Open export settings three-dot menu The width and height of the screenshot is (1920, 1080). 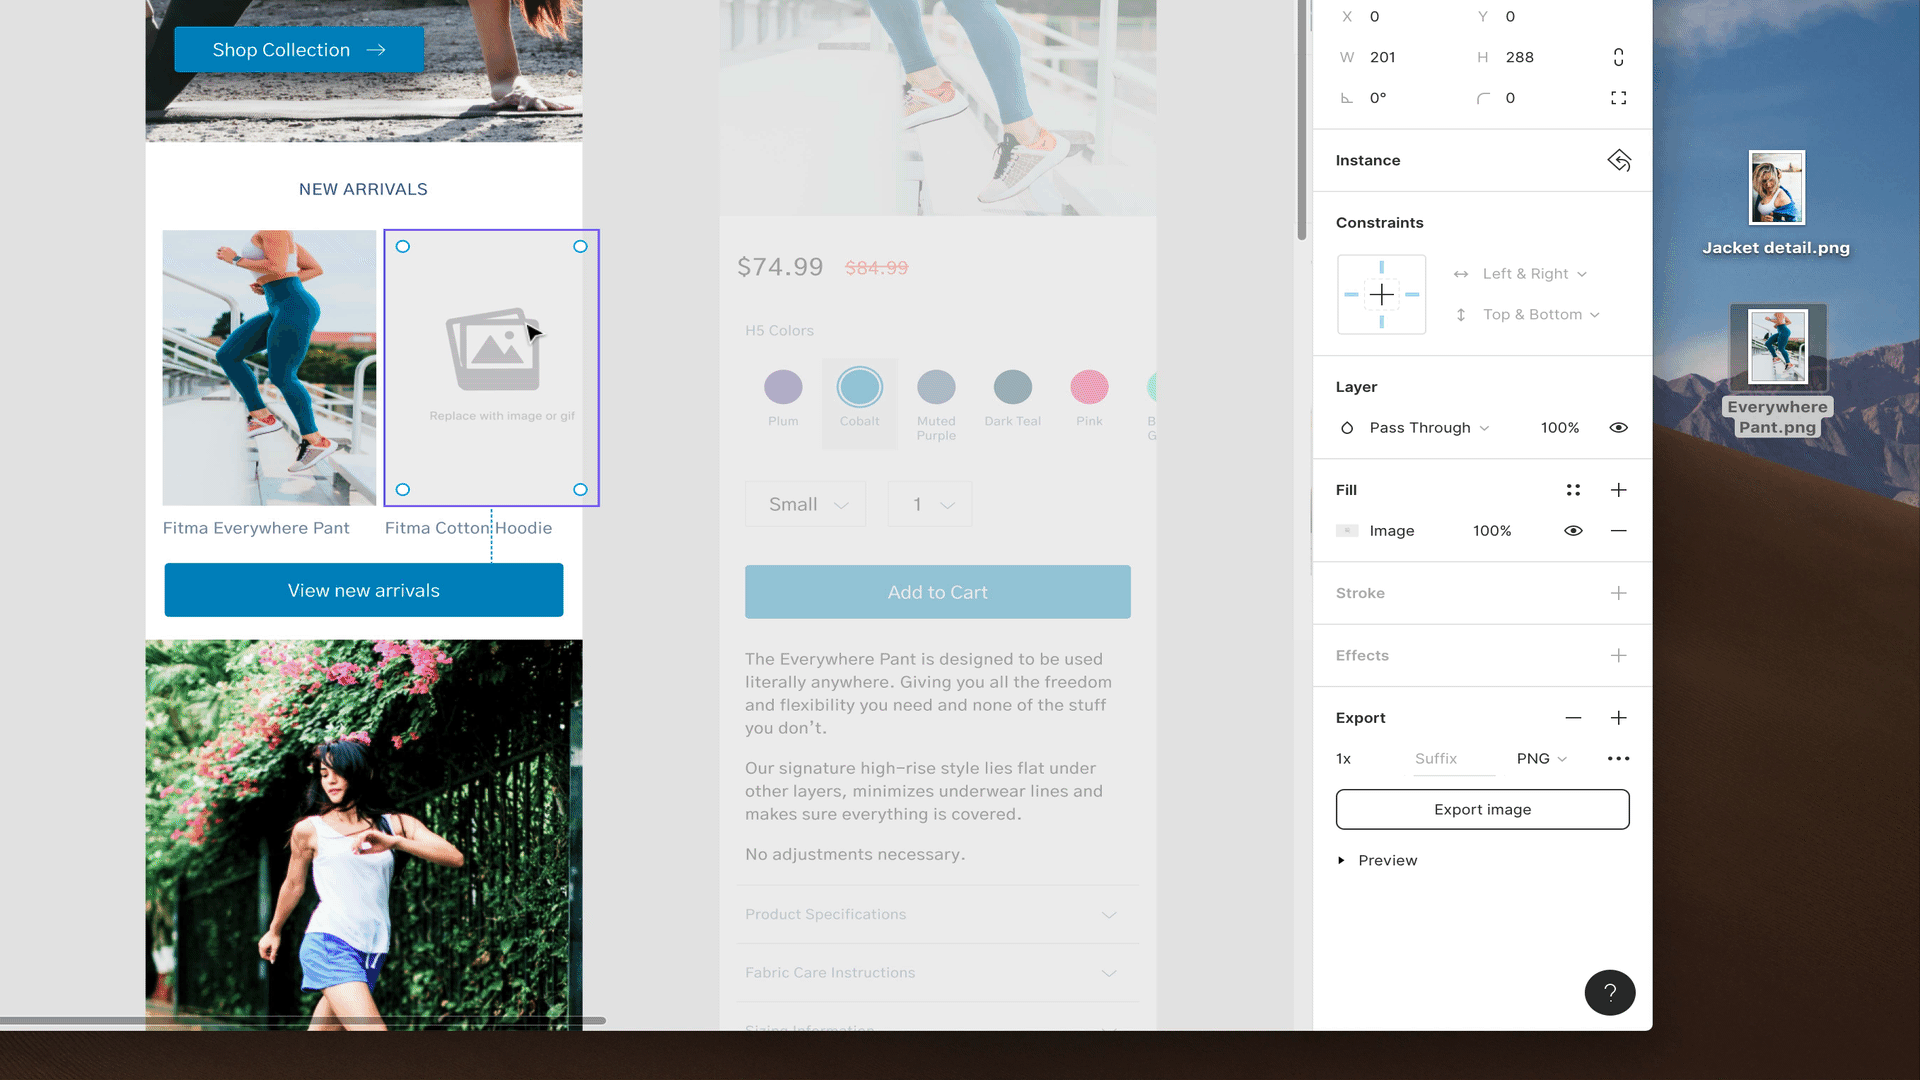(x=1618, y=759)
